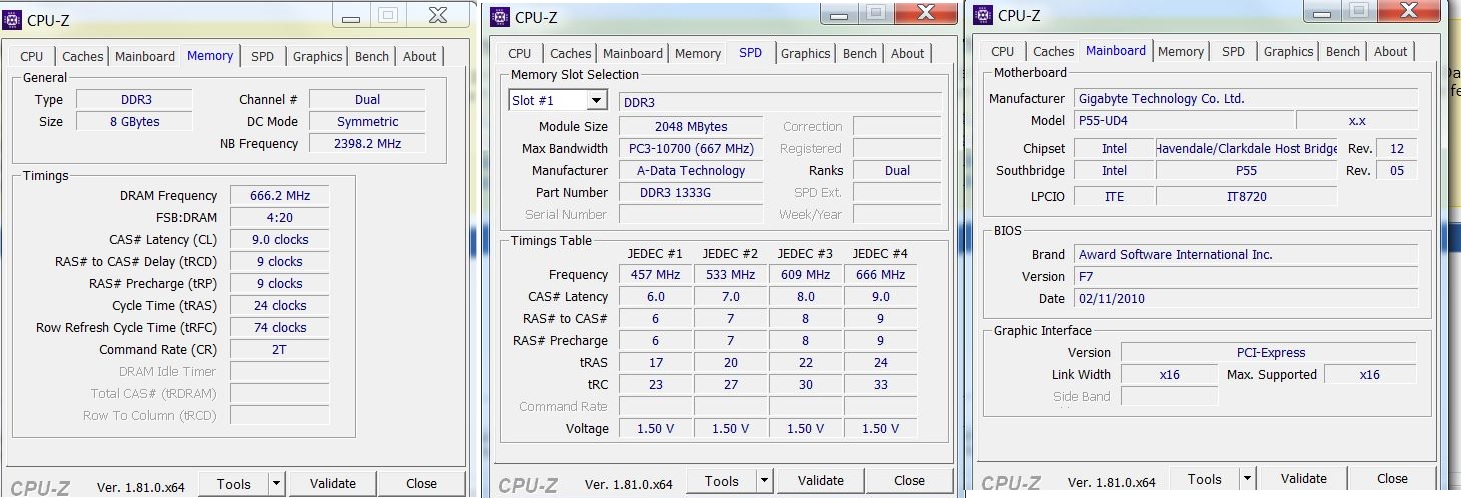The width and height of the screenshot is (1461, 498).
Task: Click CPU-Z app icon in middle SPD window title bar
Action: [x=499, y=16]
